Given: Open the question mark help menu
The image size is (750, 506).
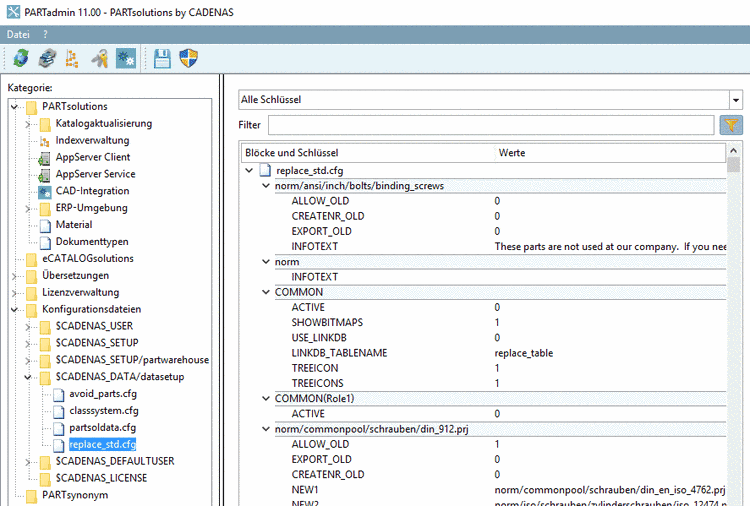Looking at the screenshot, I should click(x=45, y=34).
